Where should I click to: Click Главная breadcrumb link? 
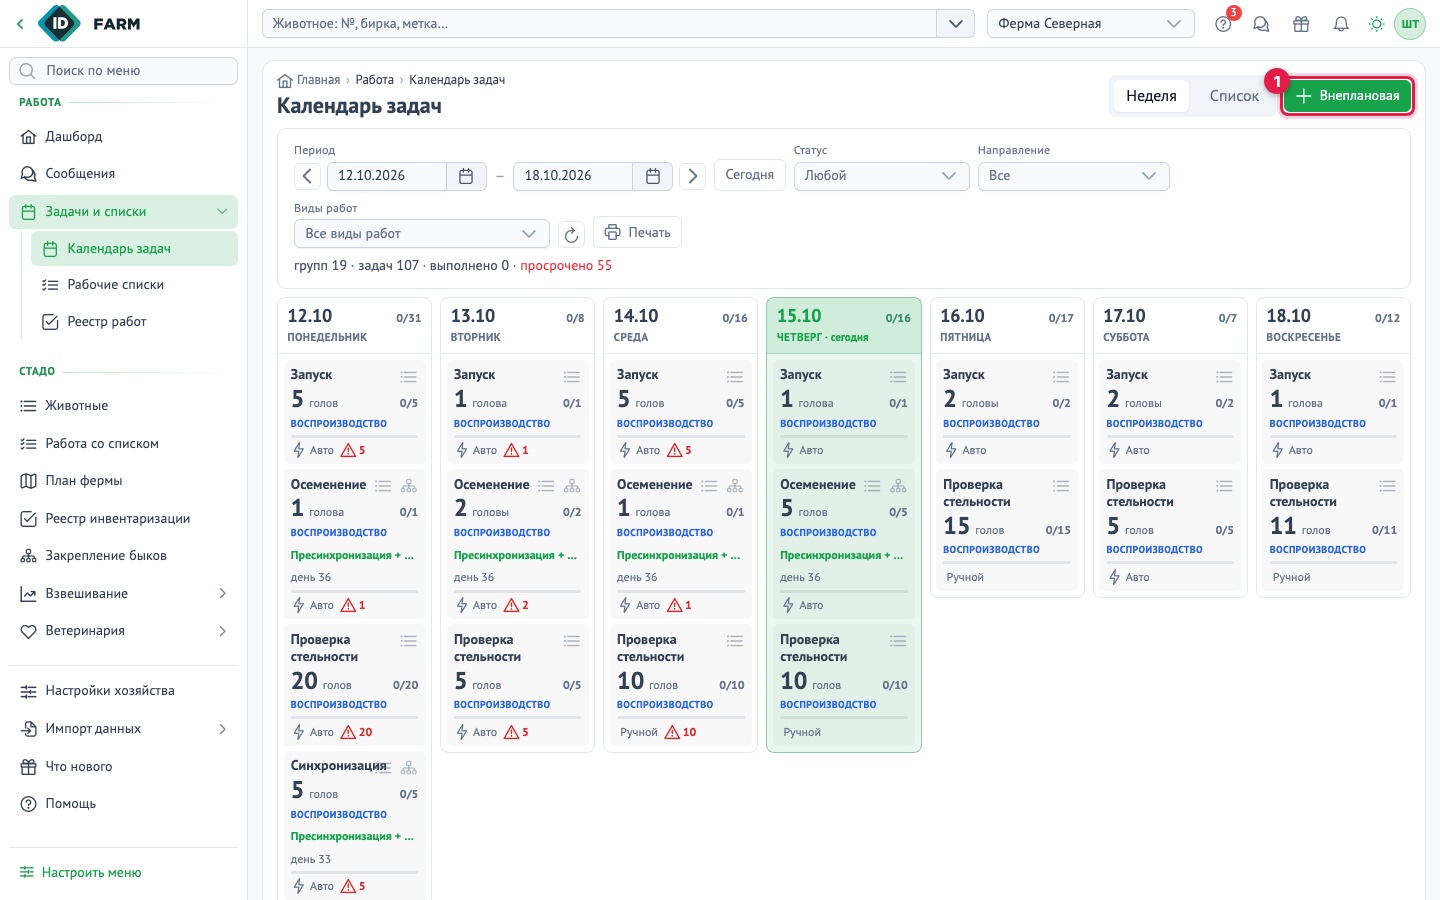click(309, 80)
